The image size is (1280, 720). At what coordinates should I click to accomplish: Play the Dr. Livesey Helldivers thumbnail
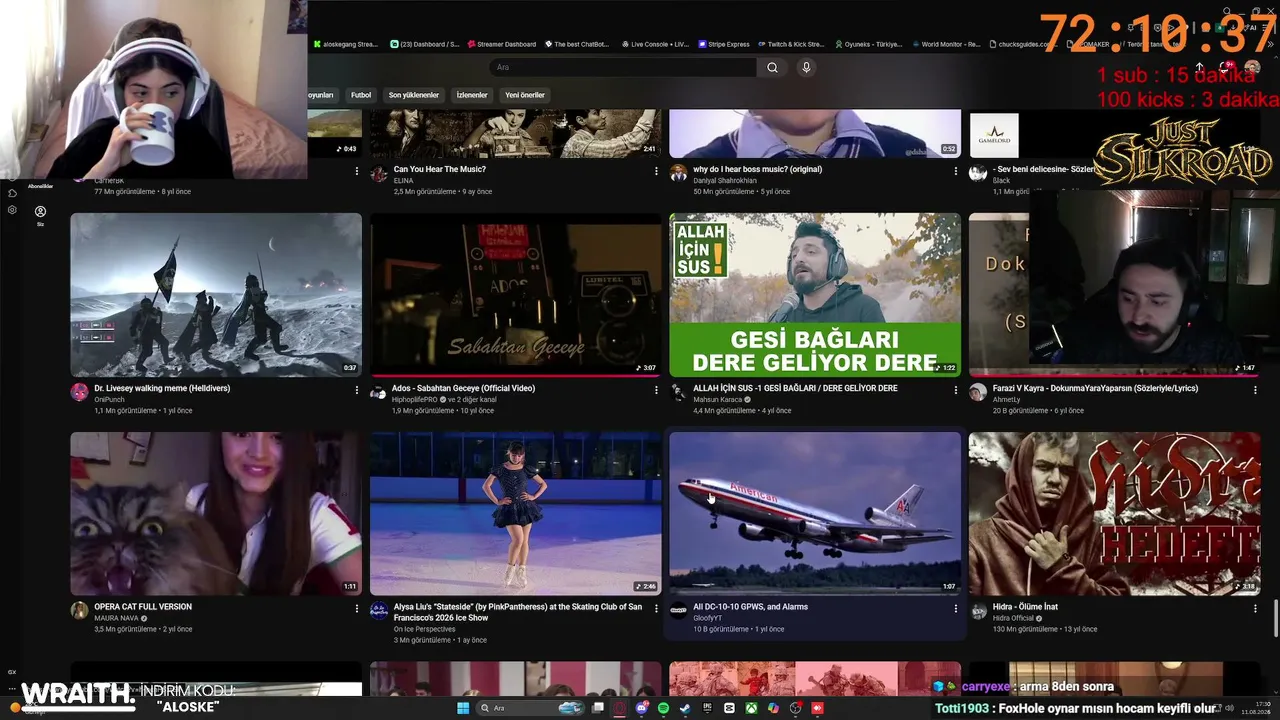click(216, 295)
